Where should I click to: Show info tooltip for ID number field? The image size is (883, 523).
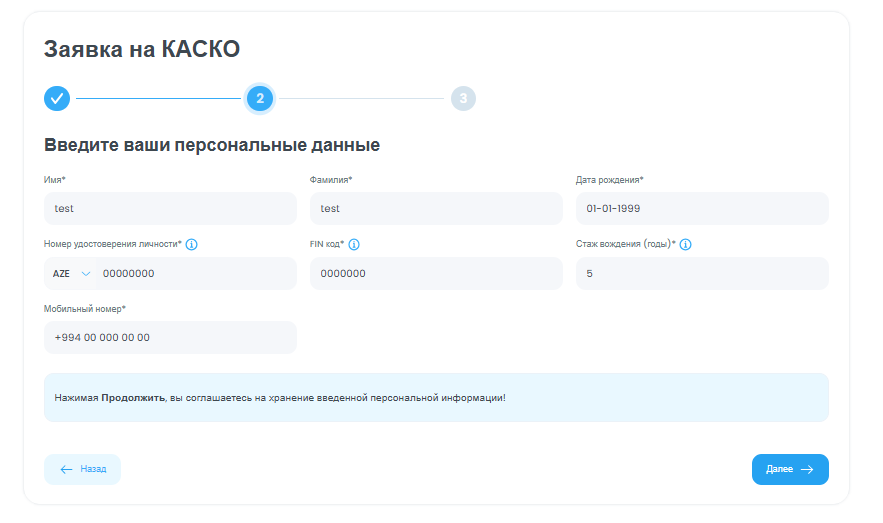(x=192, y=244)
